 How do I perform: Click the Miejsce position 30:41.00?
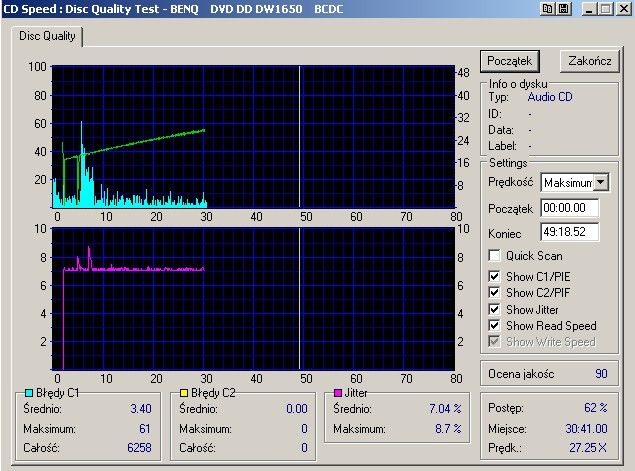(586, 428)
